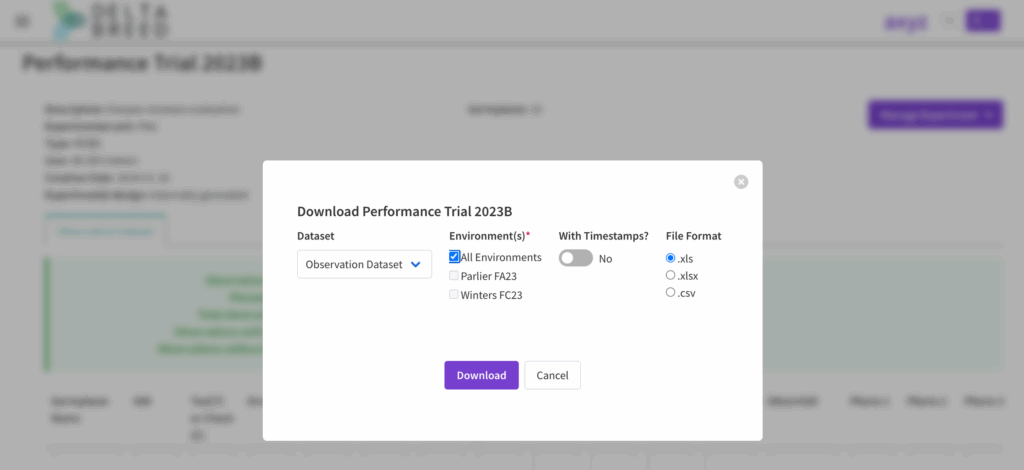Switch to the Observation Dataset tab behind dialog
Screen dimensions: 1024x470
(106, 231)
